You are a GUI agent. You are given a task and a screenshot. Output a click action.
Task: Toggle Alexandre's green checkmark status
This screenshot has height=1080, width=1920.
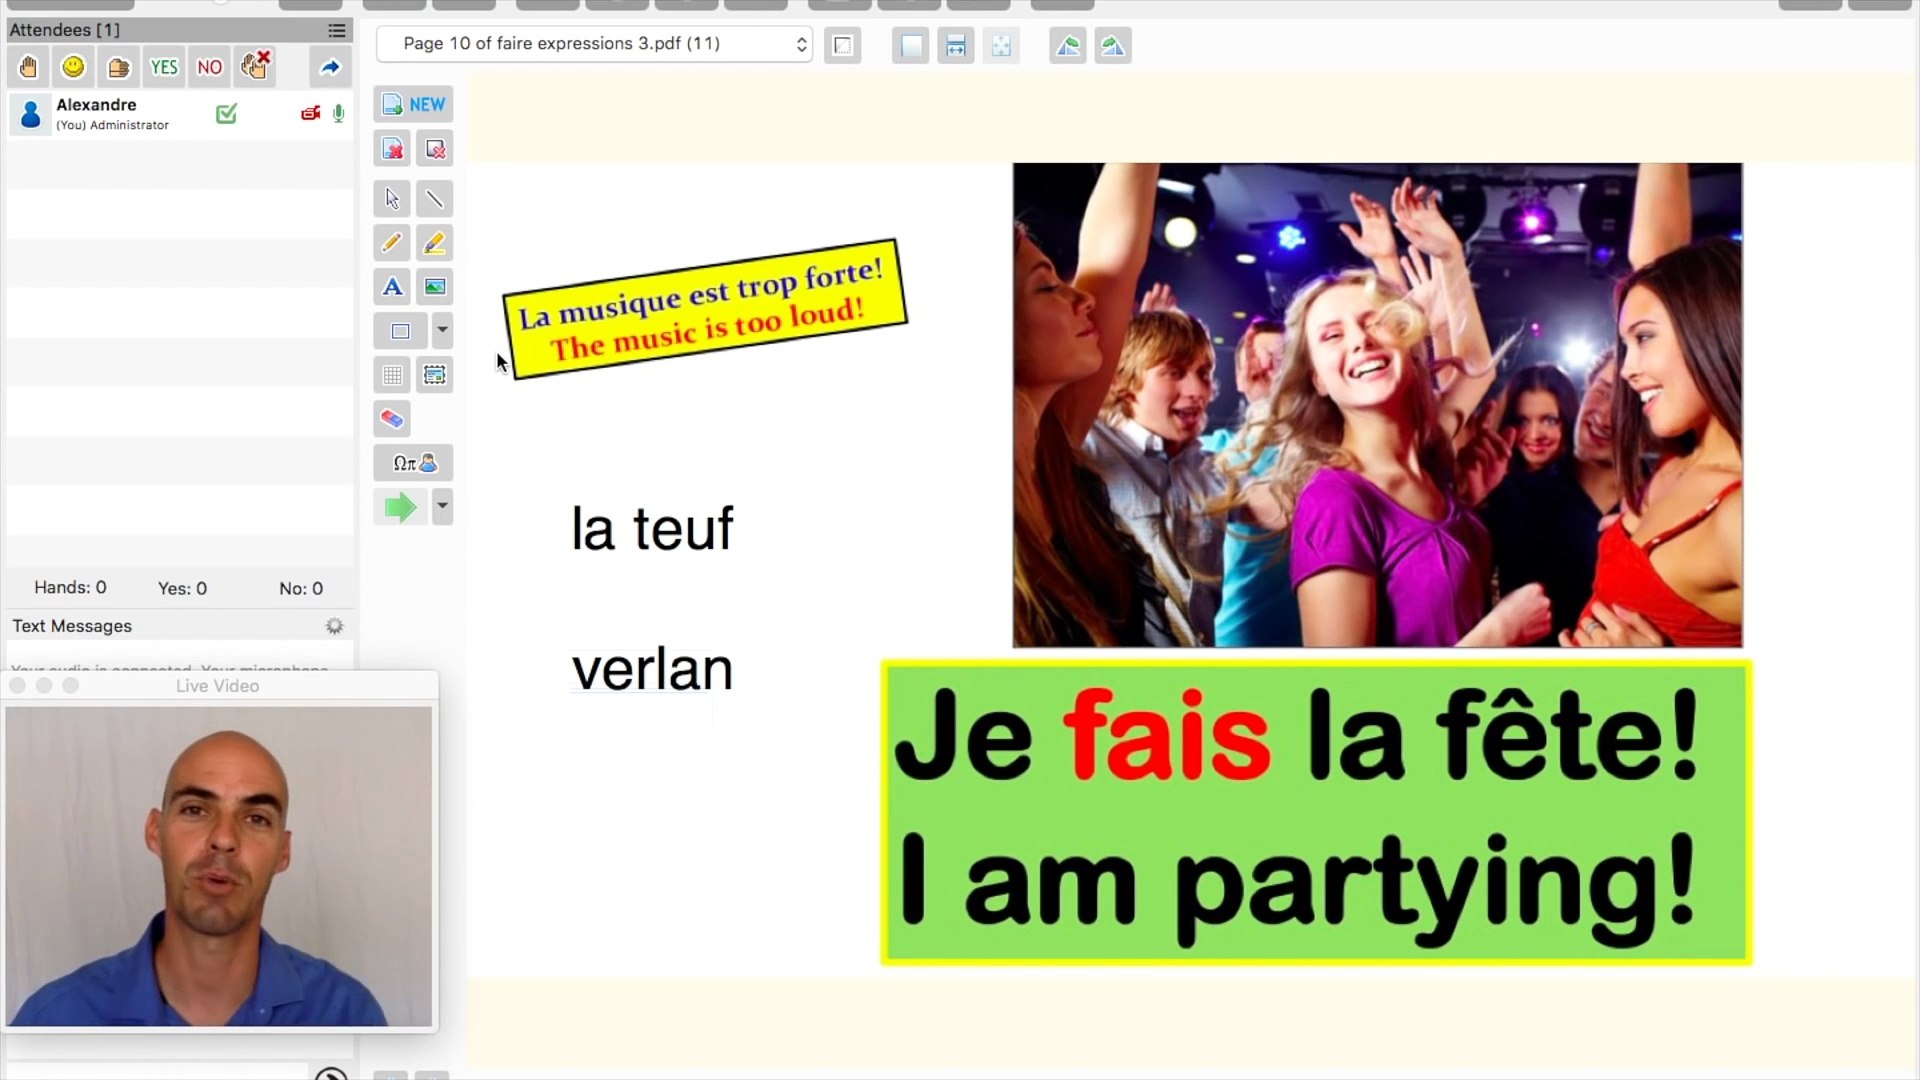(227, 114)
